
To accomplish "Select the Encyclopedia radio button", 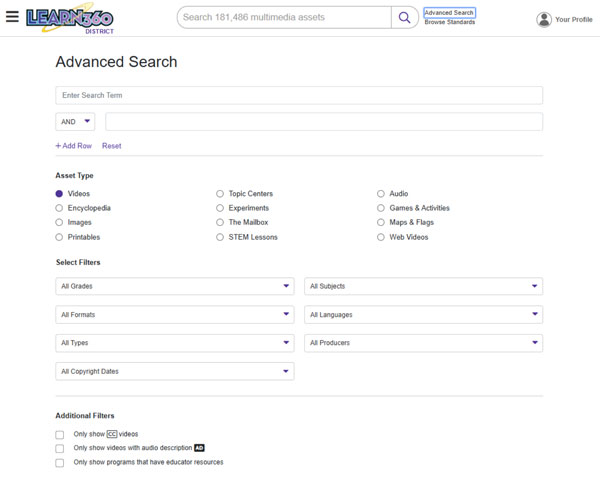I will 59,208.
